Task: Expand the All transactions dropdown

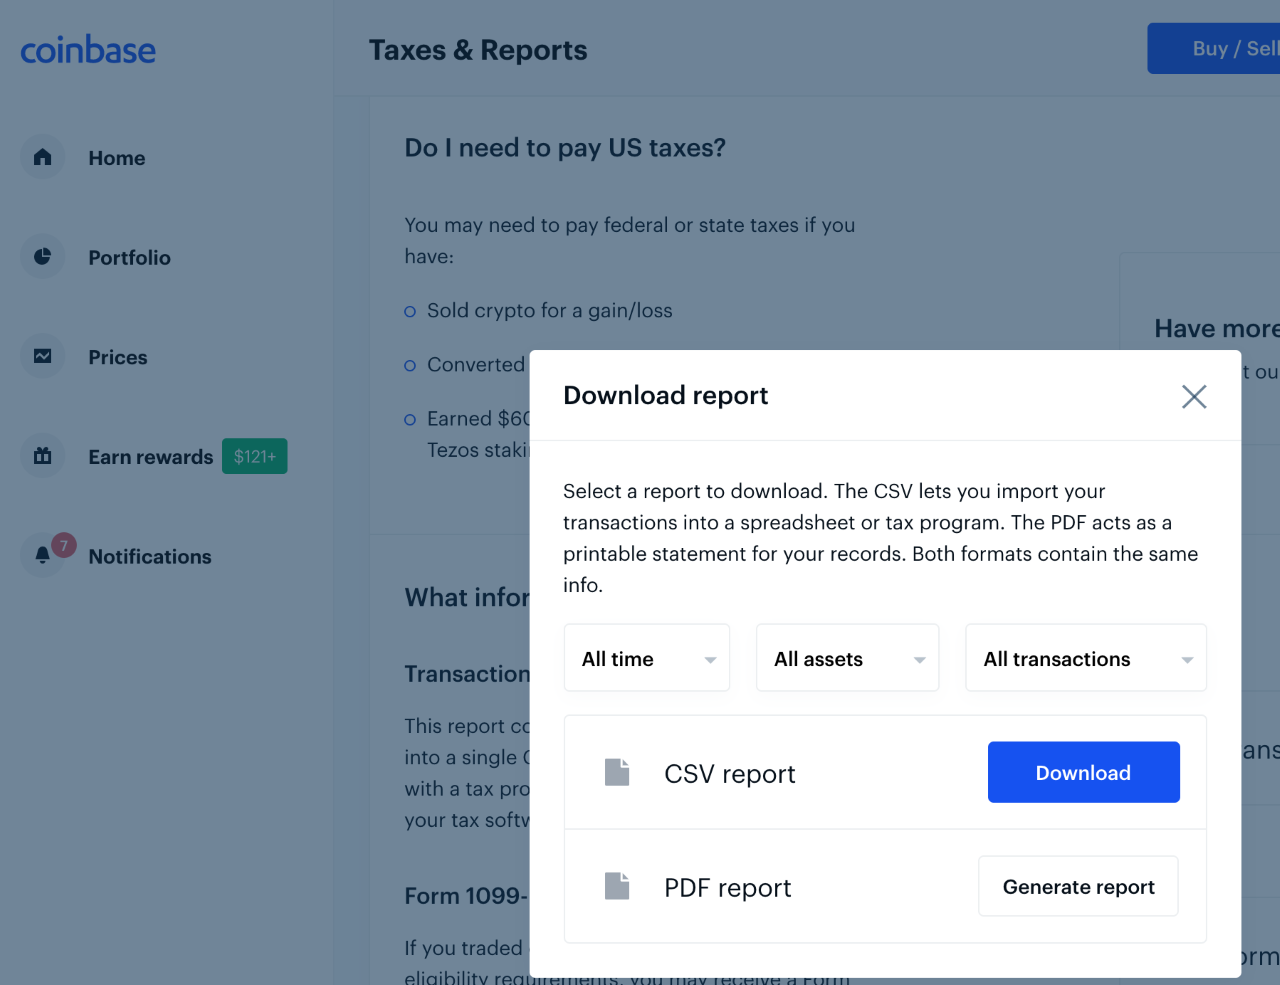Action: click(1086, 658)
